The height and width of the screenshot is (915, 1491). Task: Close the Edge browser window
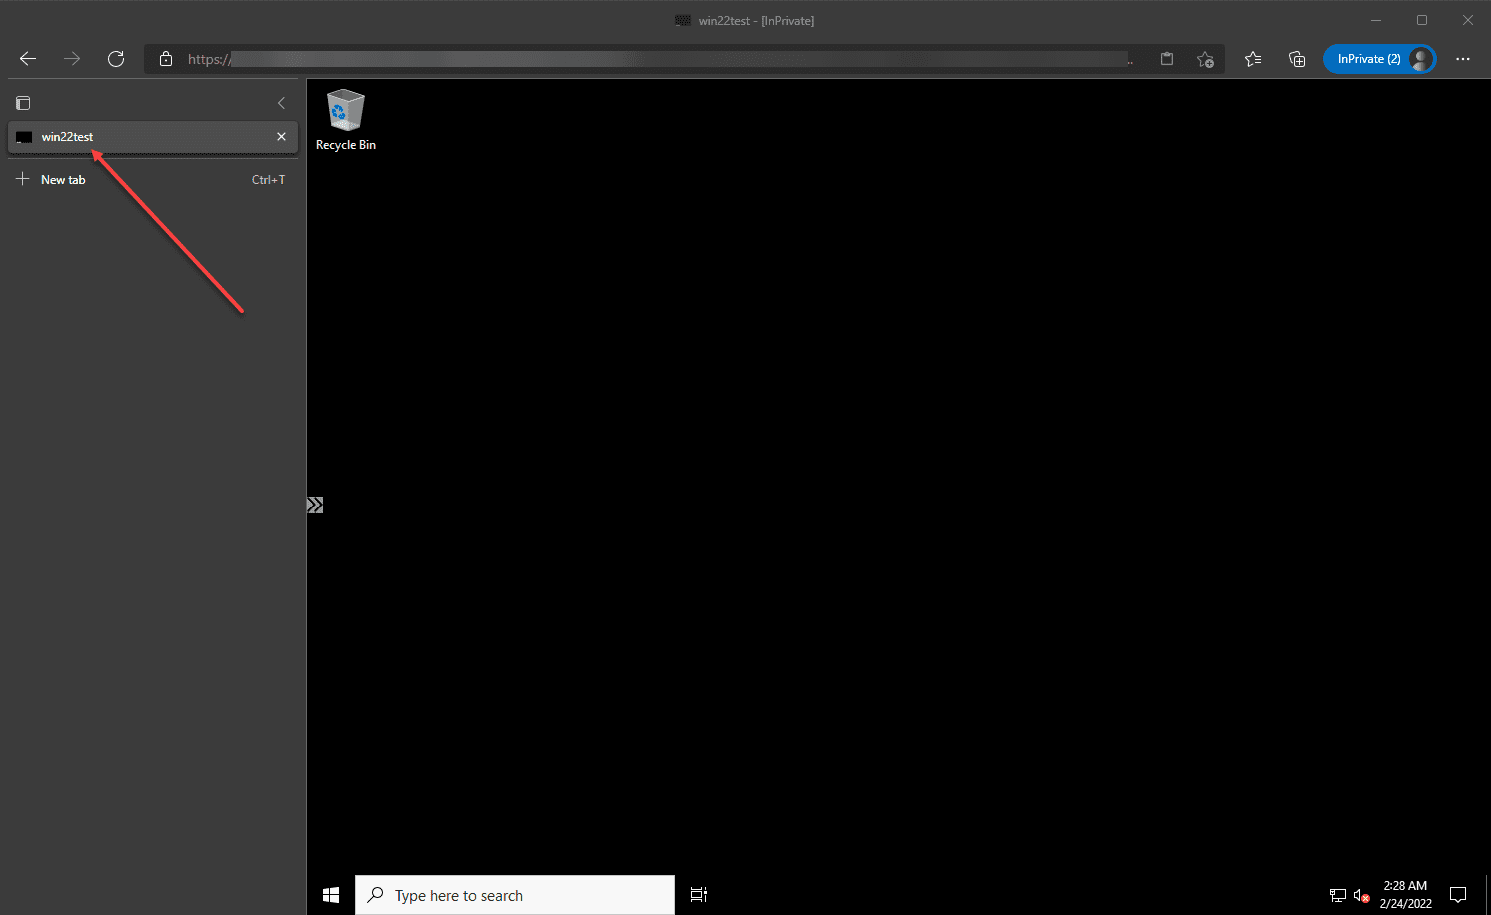(x=1468, y=20)
